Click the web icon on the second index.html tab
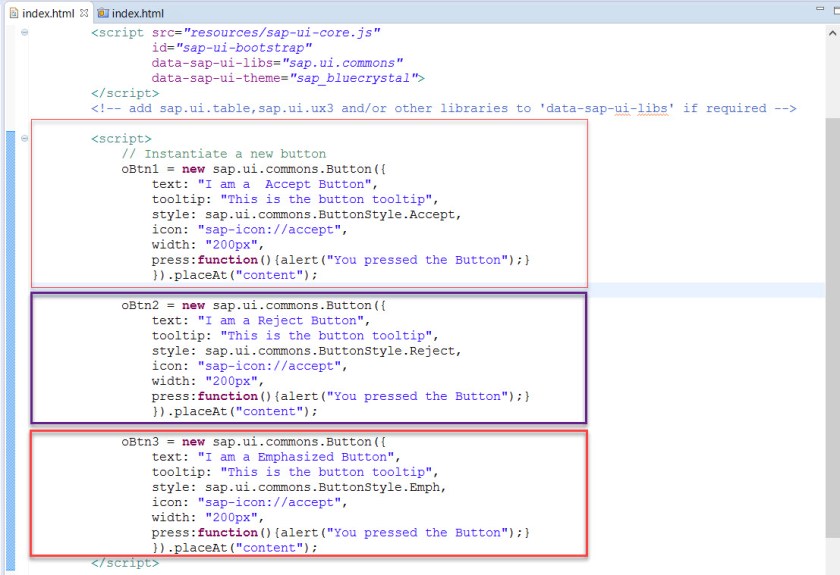Screen dimensions: 840x575 coord(103,13)
